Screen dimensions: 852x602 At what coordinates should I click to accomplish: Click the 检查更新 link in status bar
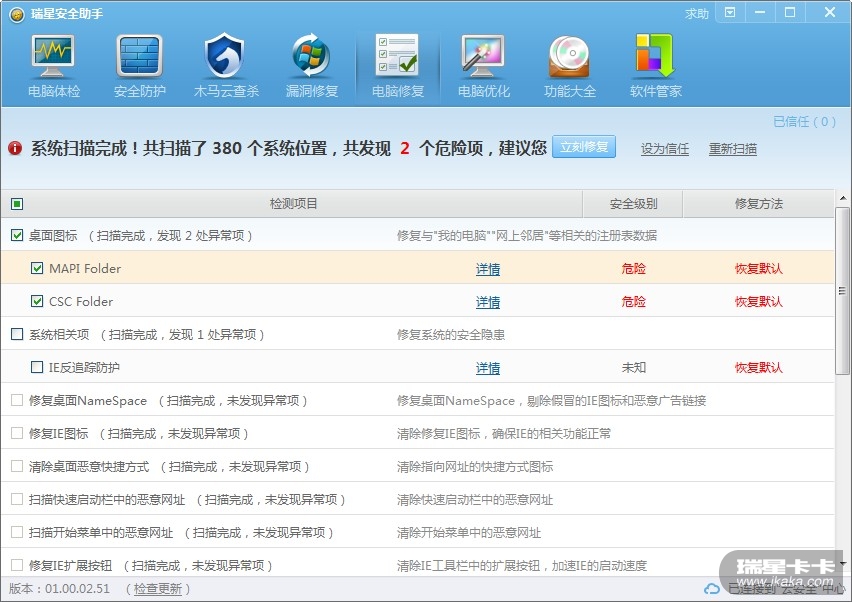[158, 589]
